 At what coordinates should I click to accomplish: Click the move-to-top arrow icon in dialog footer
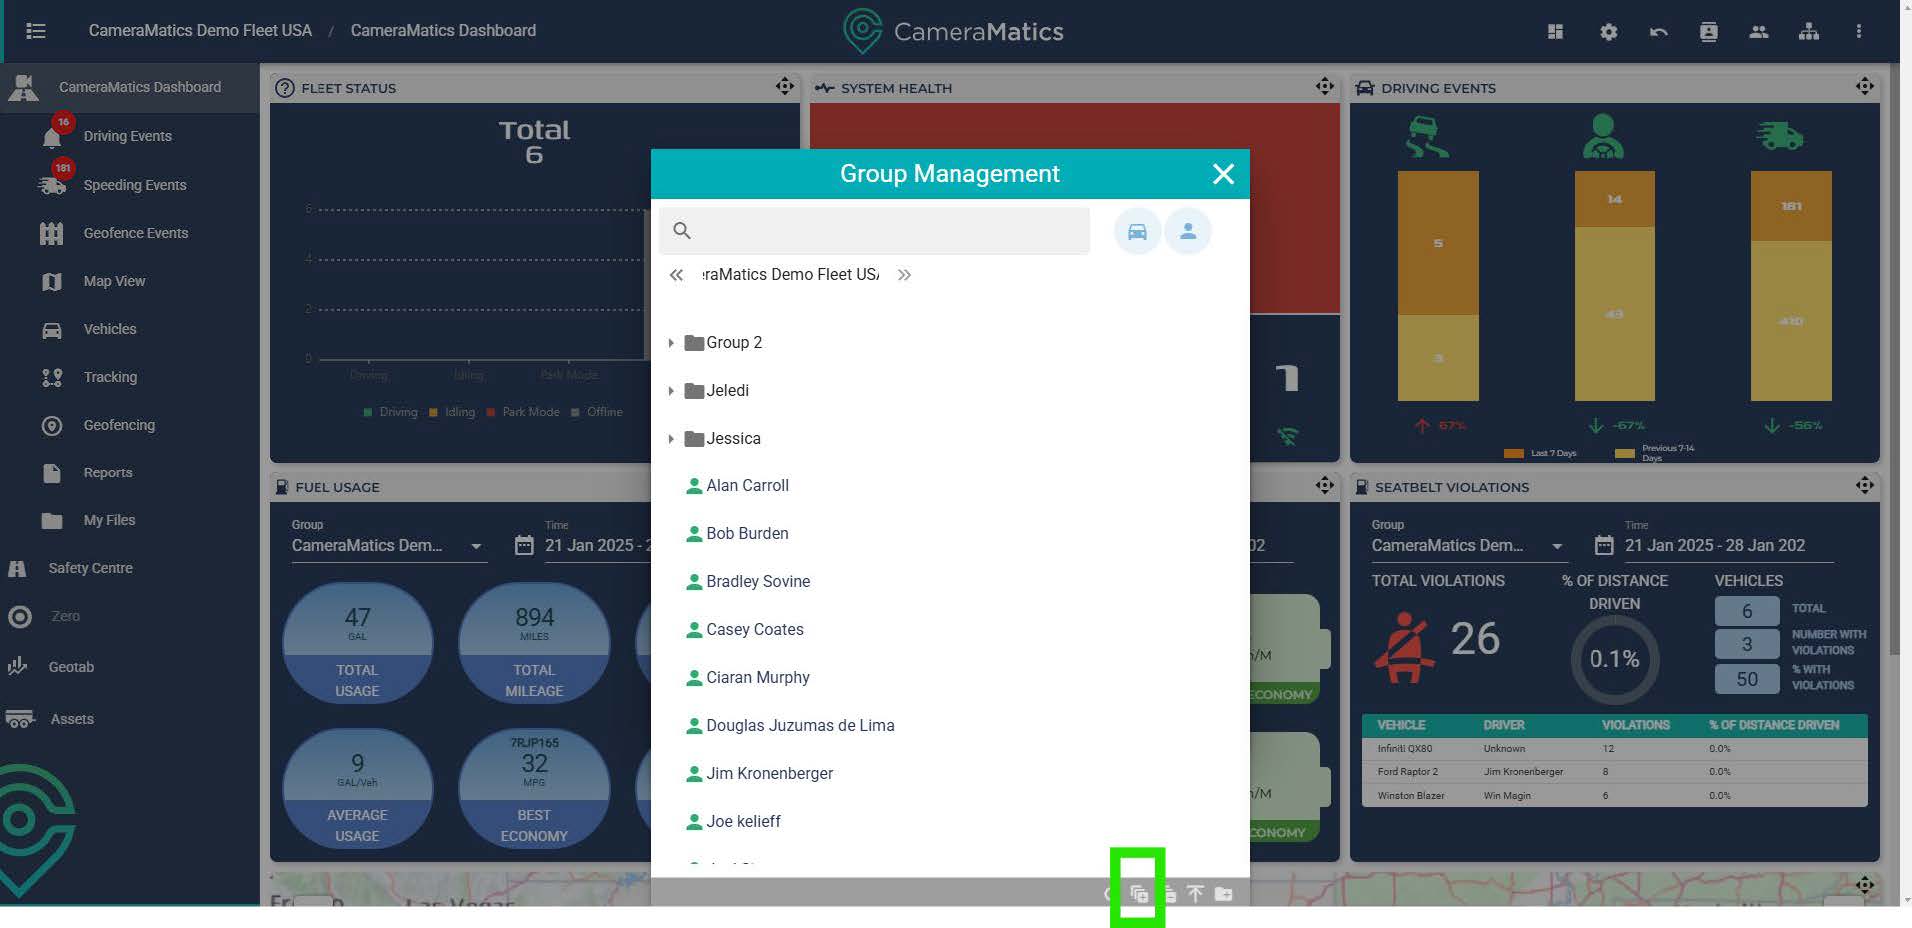(1195, 893)
